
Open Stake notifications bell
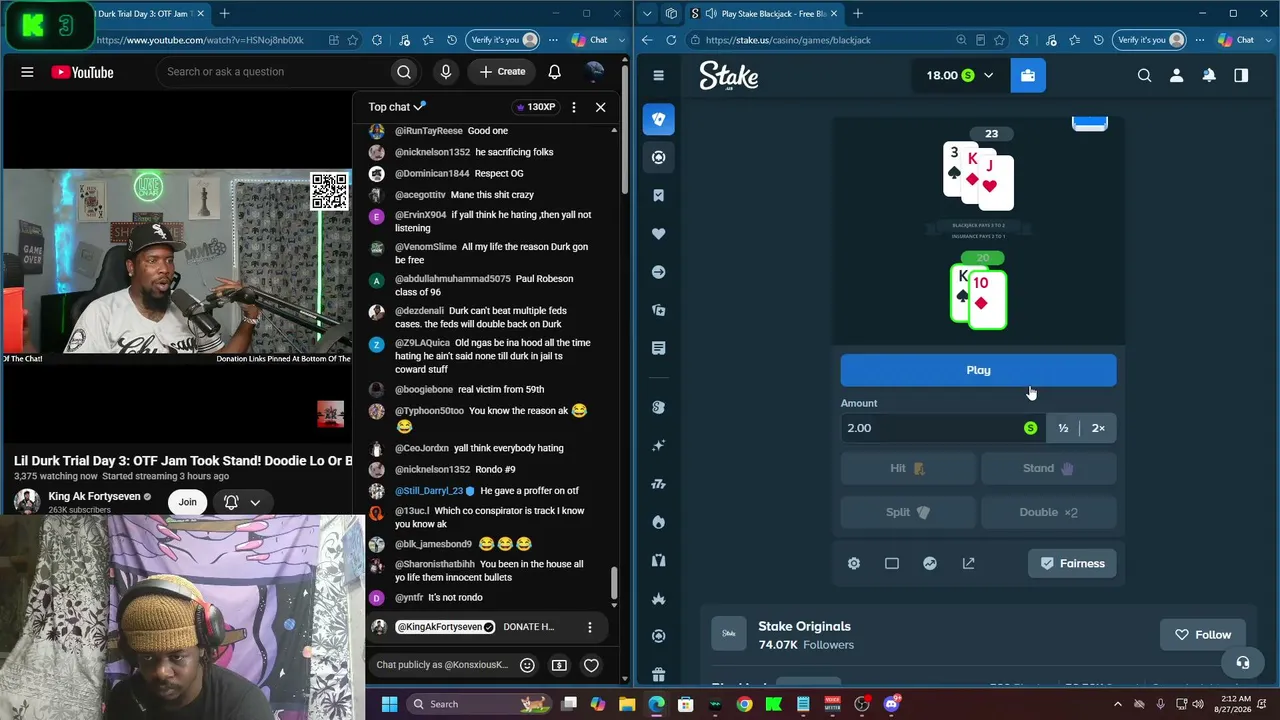(x=1209, y=75)
